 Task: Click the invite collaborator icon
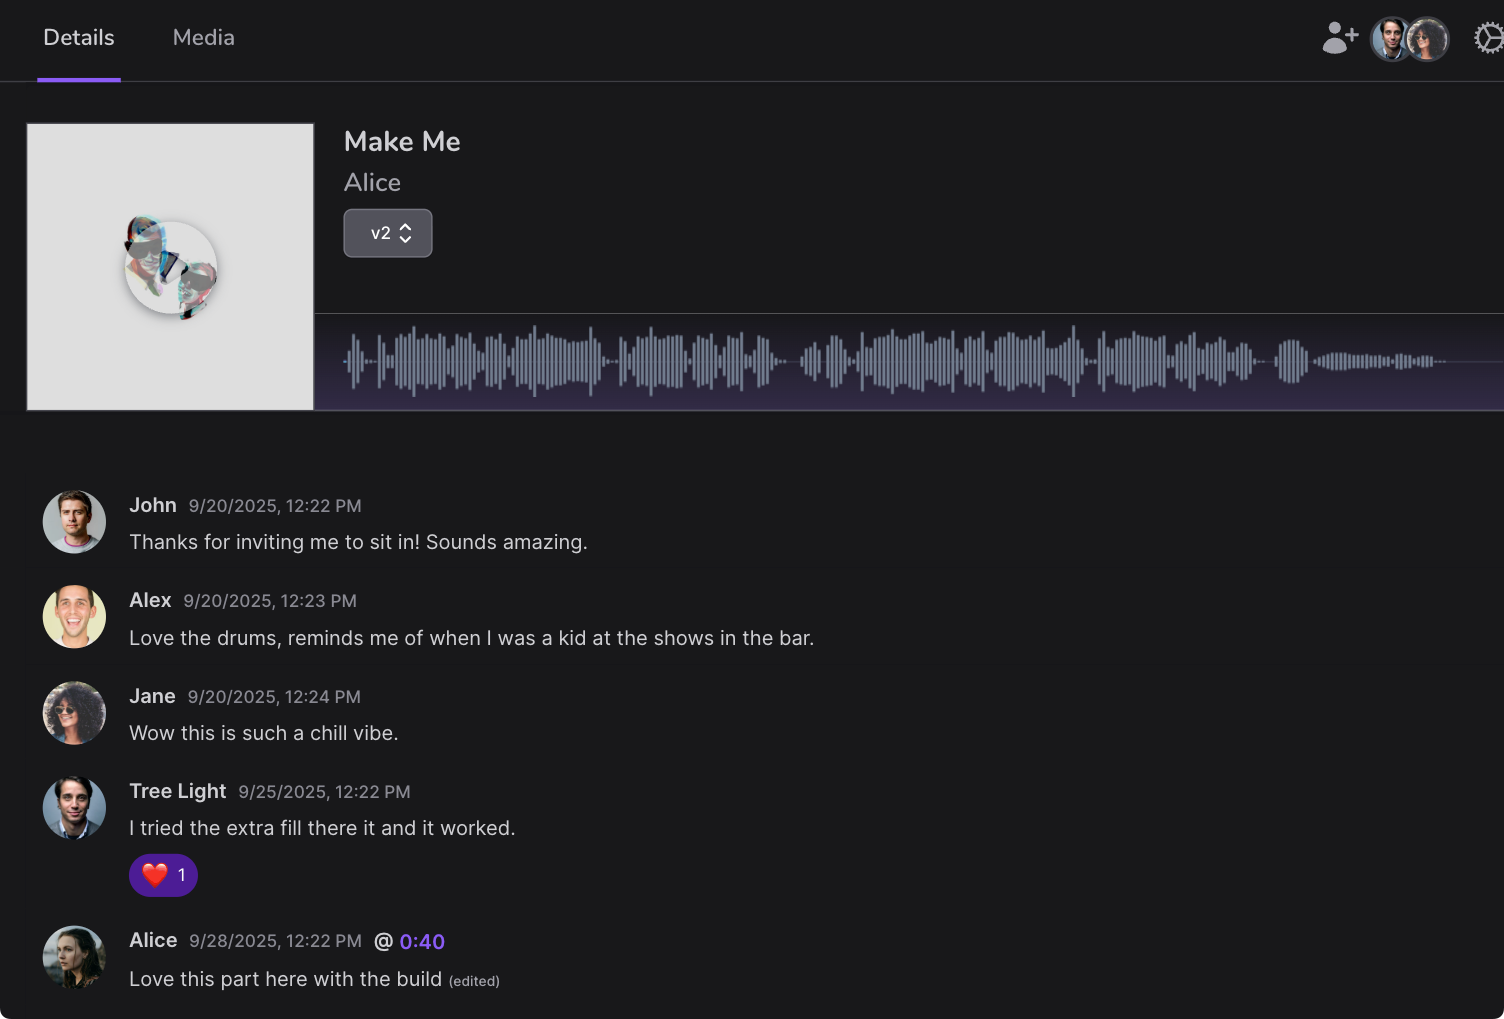pos(1339,38)
